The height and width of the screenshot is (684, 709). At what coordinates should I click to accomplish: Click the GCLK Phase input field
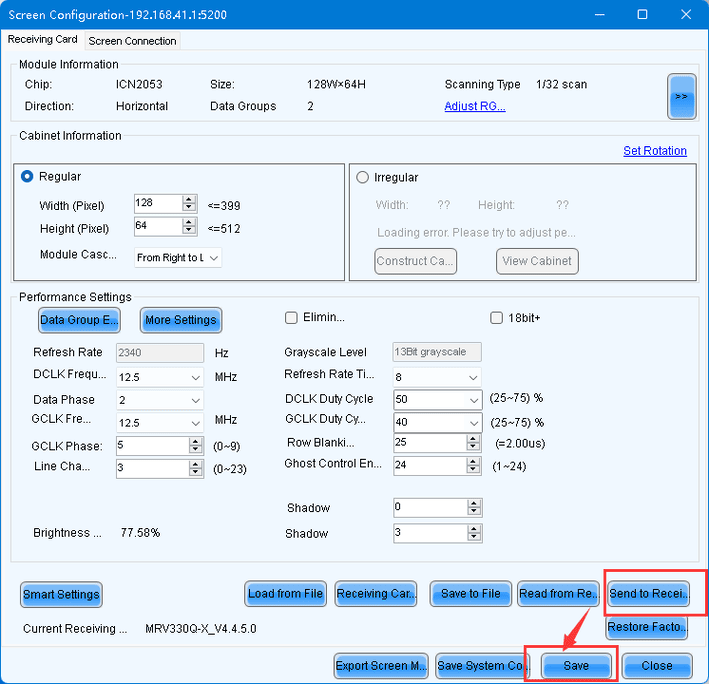pos(153,446)
